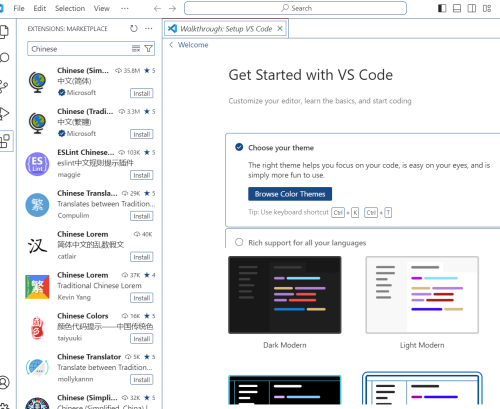Image resolution: width=500 pixels, height=409 pixels.
Task: Focus the top Search command box
Action: 295,8
